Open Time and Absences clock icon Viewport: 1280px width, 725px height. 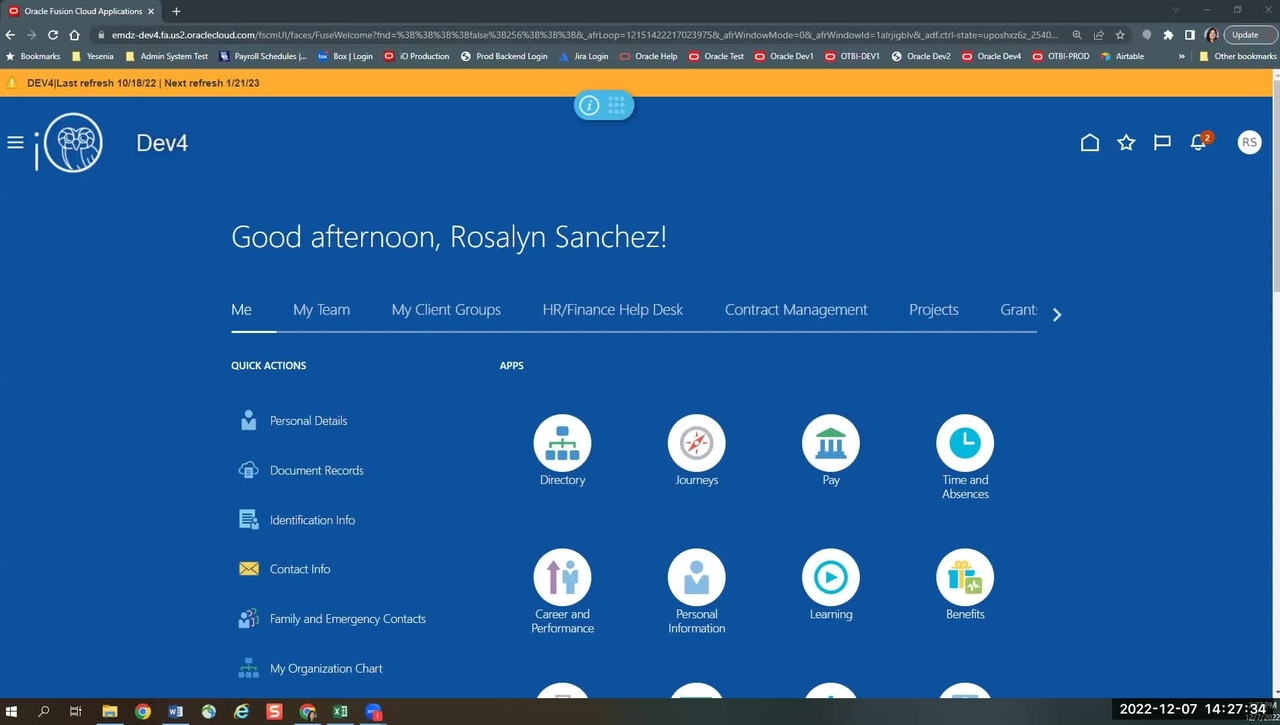964,443
